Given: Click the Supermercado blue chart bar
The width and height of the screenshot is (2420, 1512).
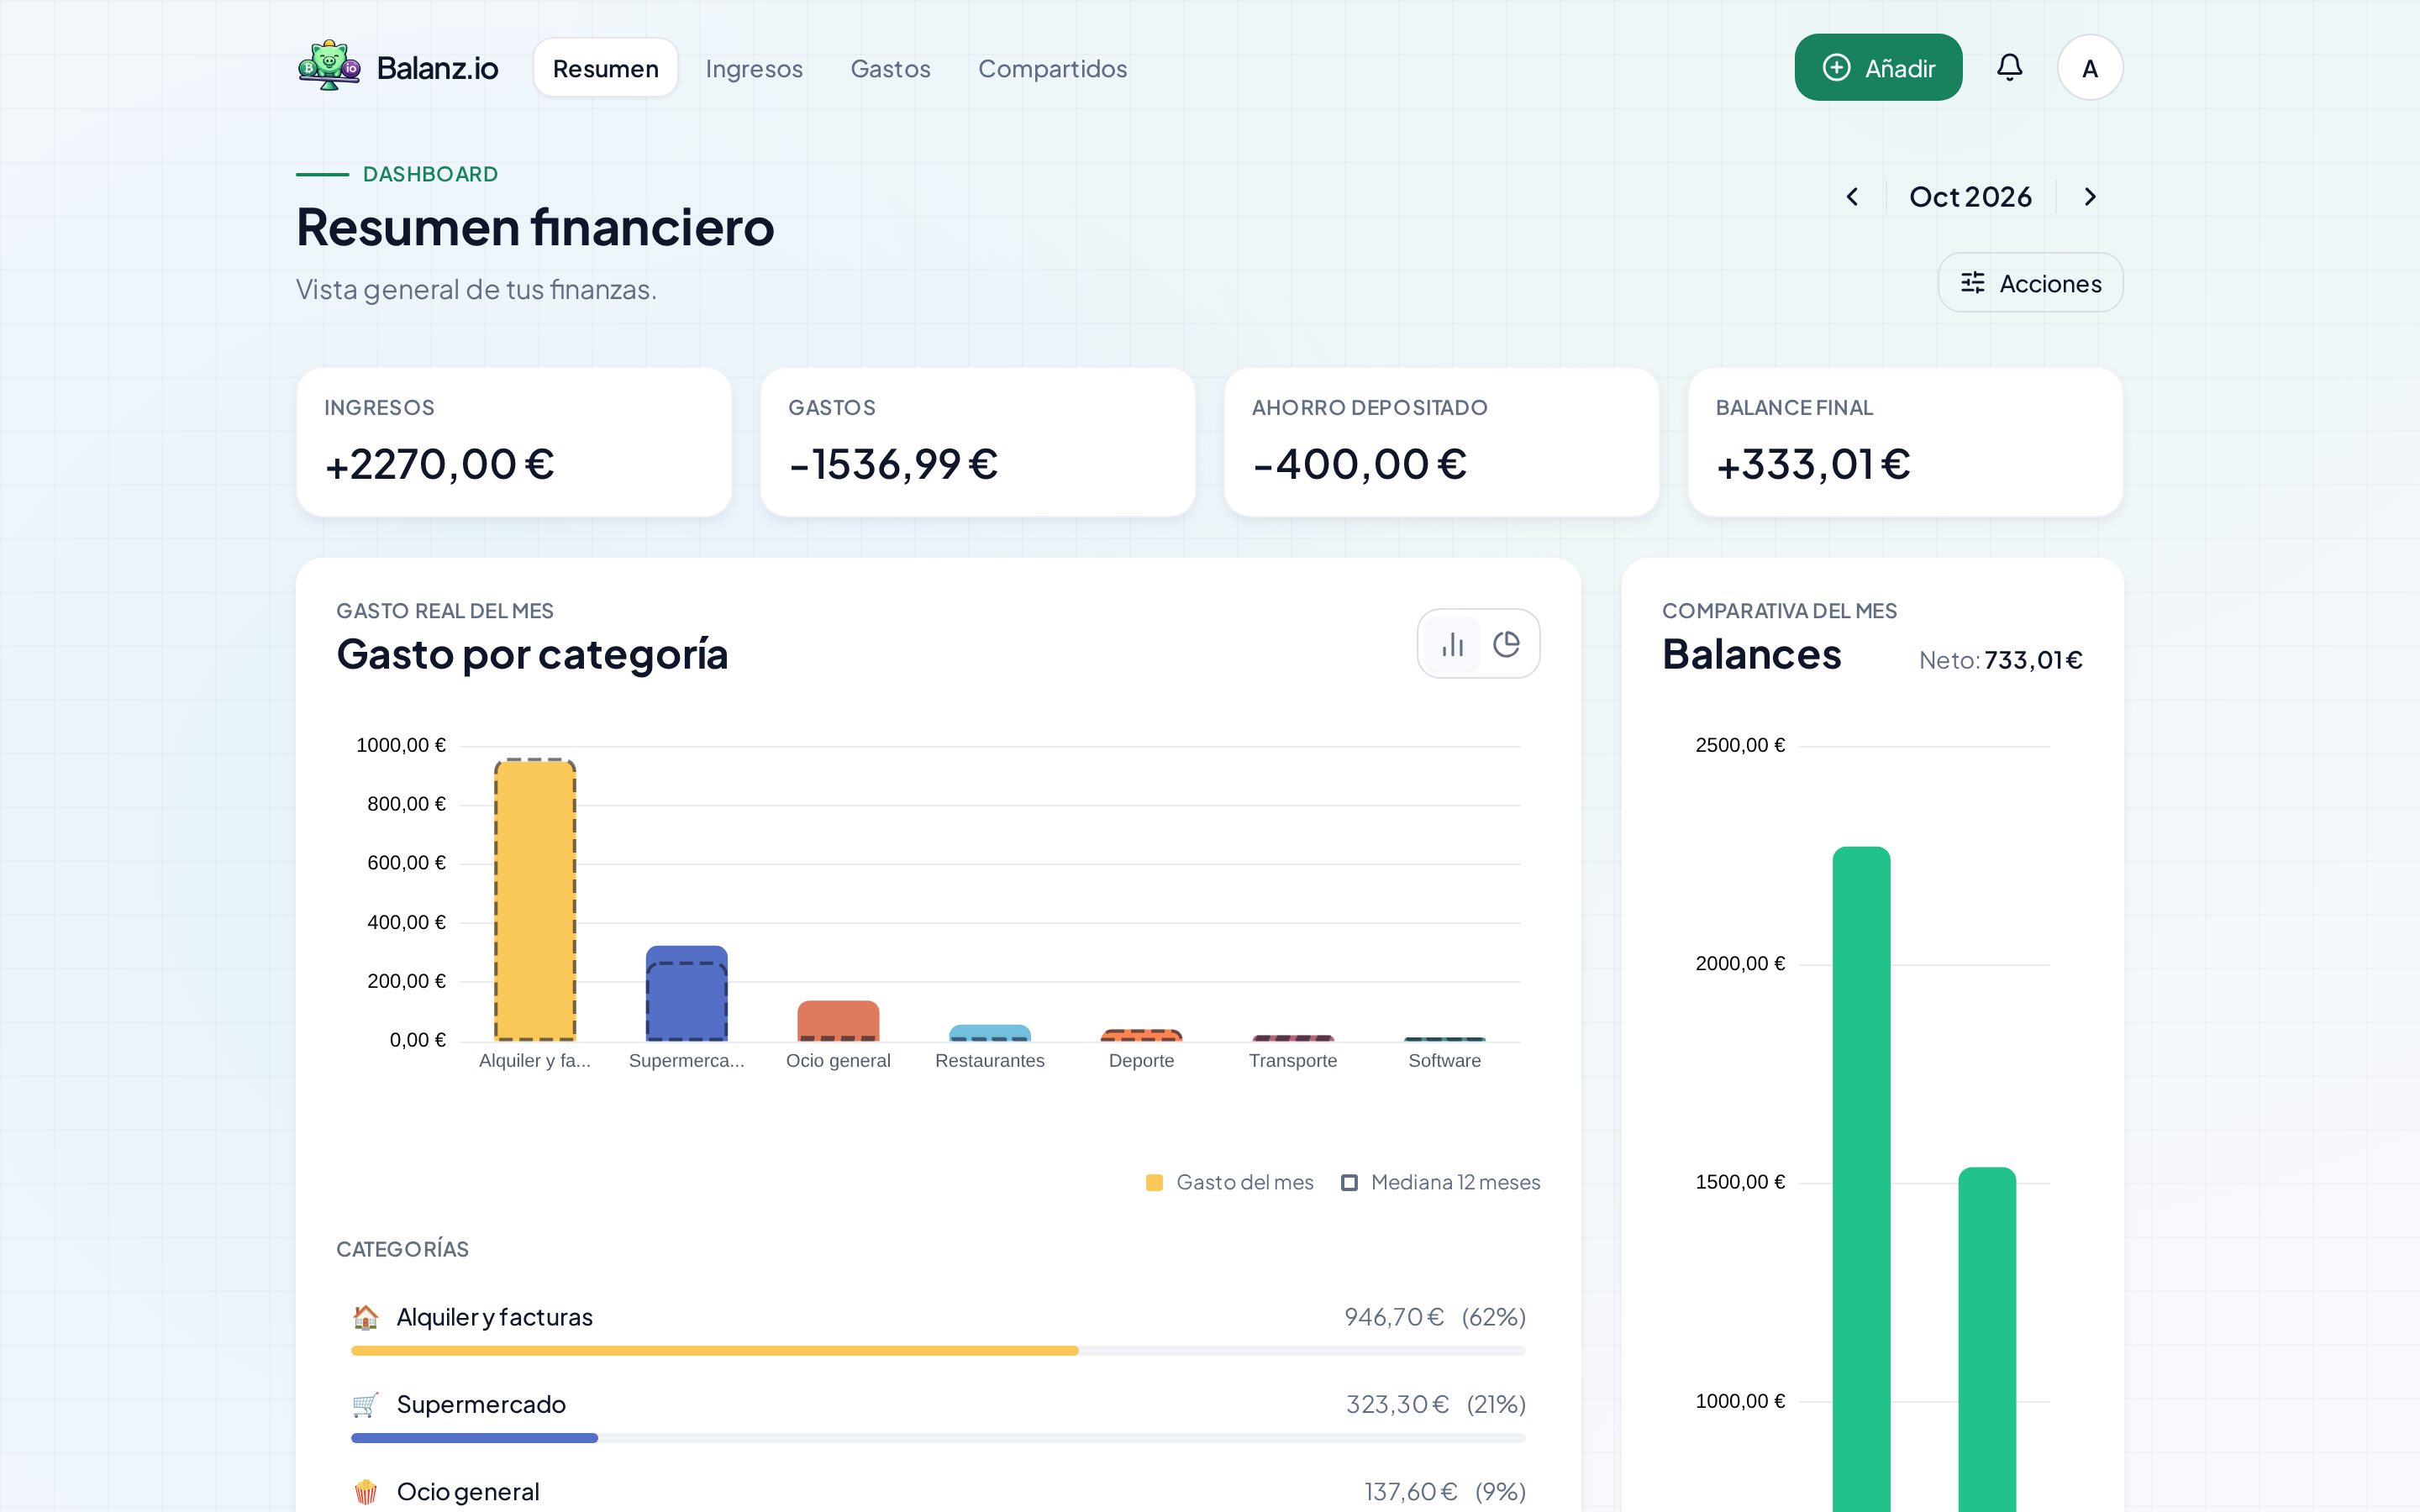Looking at the screenshot, I should pyautogui.click(x=686, y=993).
